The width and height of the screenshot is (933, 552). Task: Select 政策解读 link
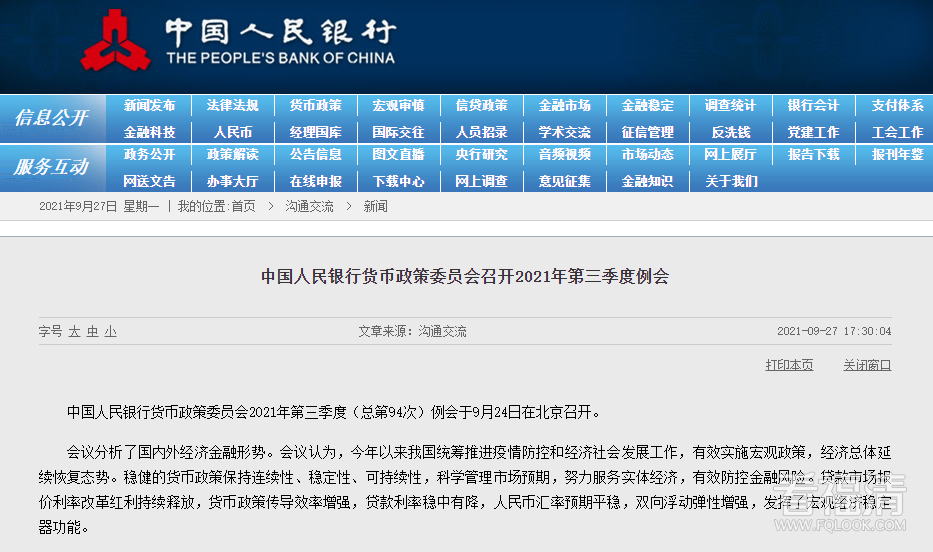tap(233, 155)
